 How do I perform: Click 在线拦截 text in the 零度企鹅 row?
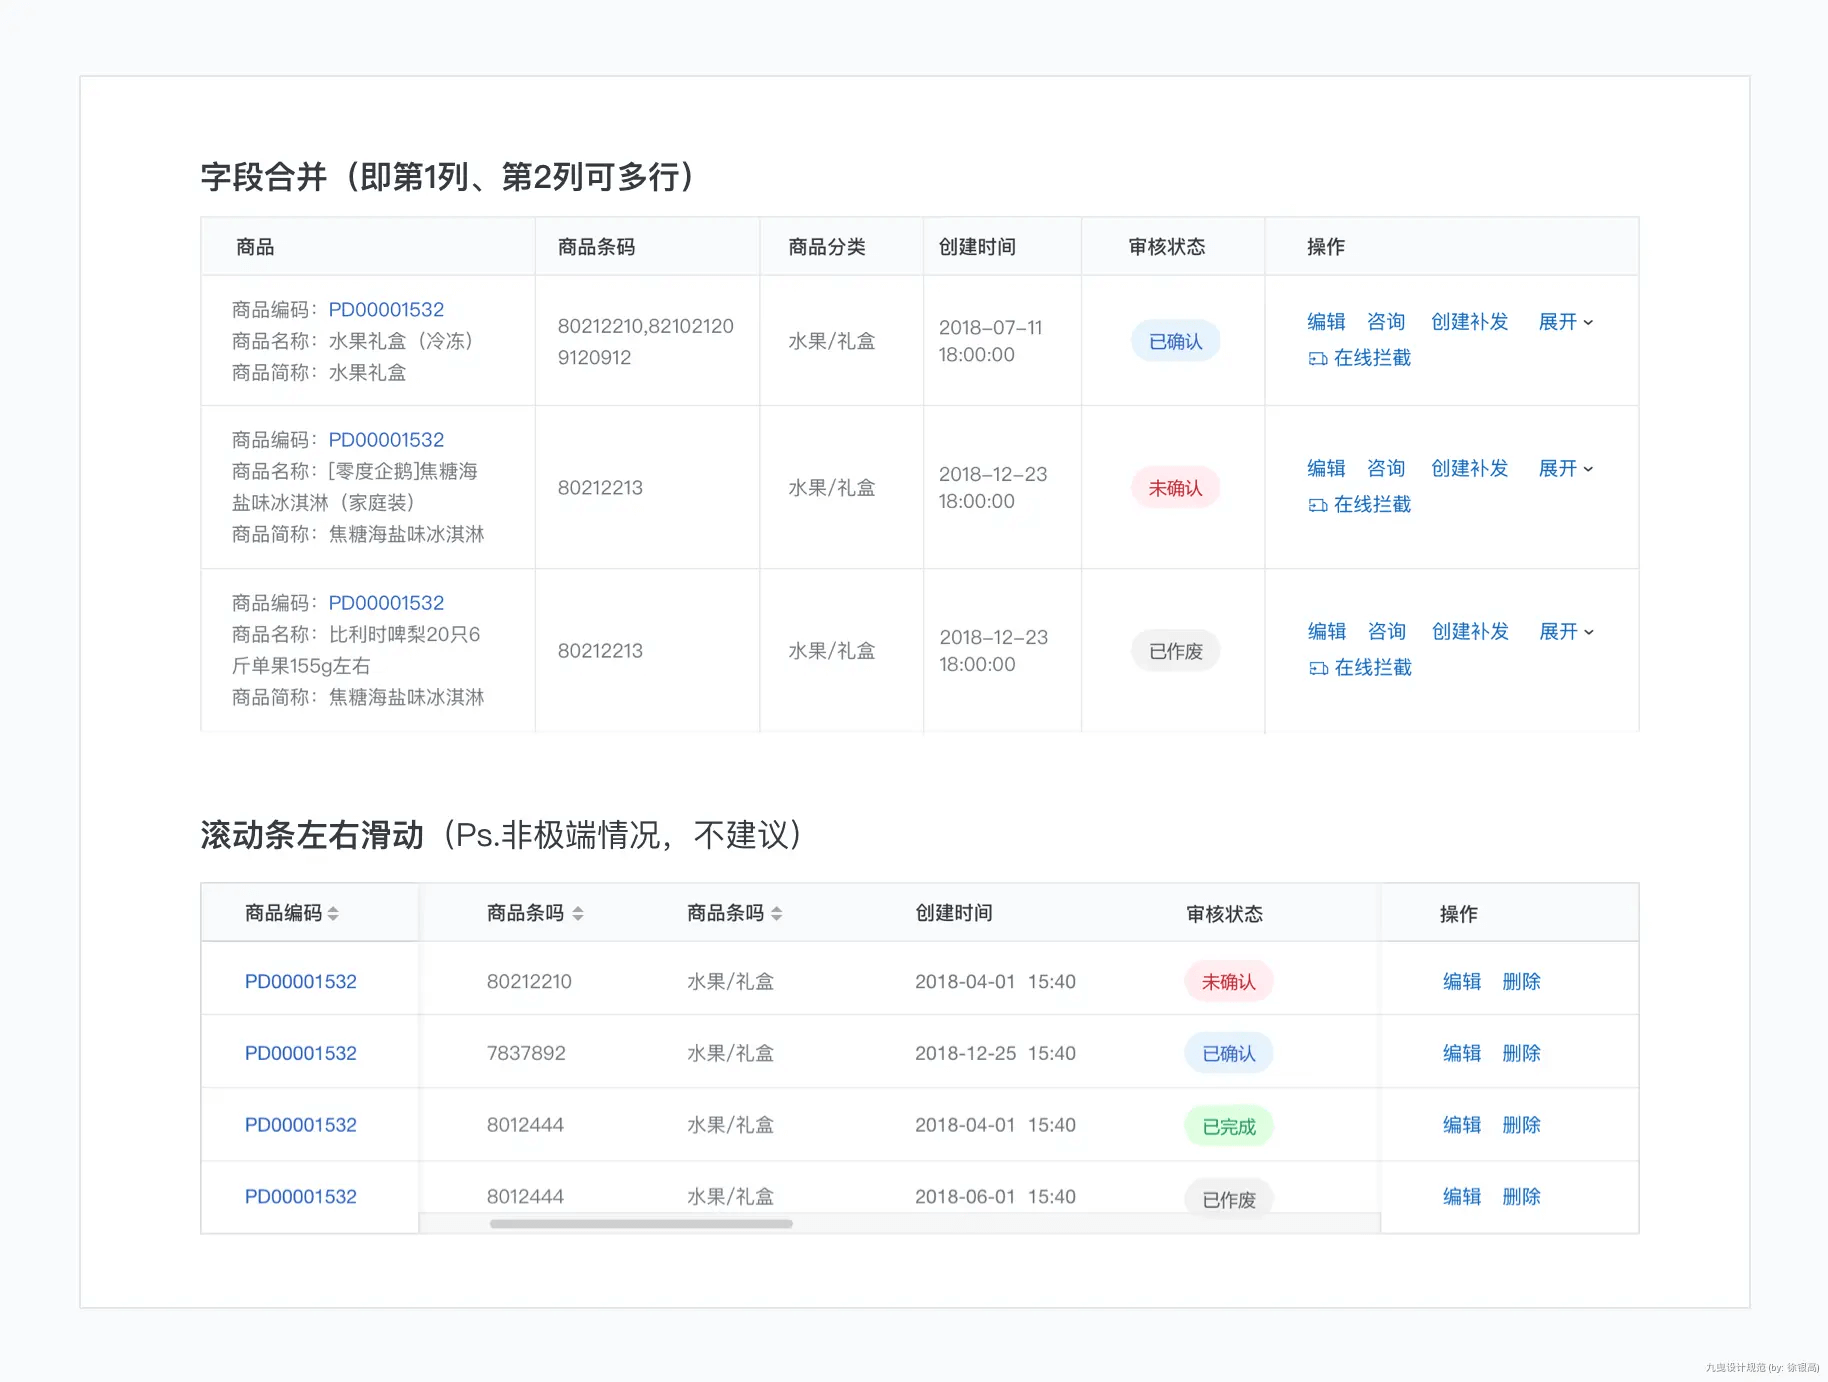pos(1372,505)
